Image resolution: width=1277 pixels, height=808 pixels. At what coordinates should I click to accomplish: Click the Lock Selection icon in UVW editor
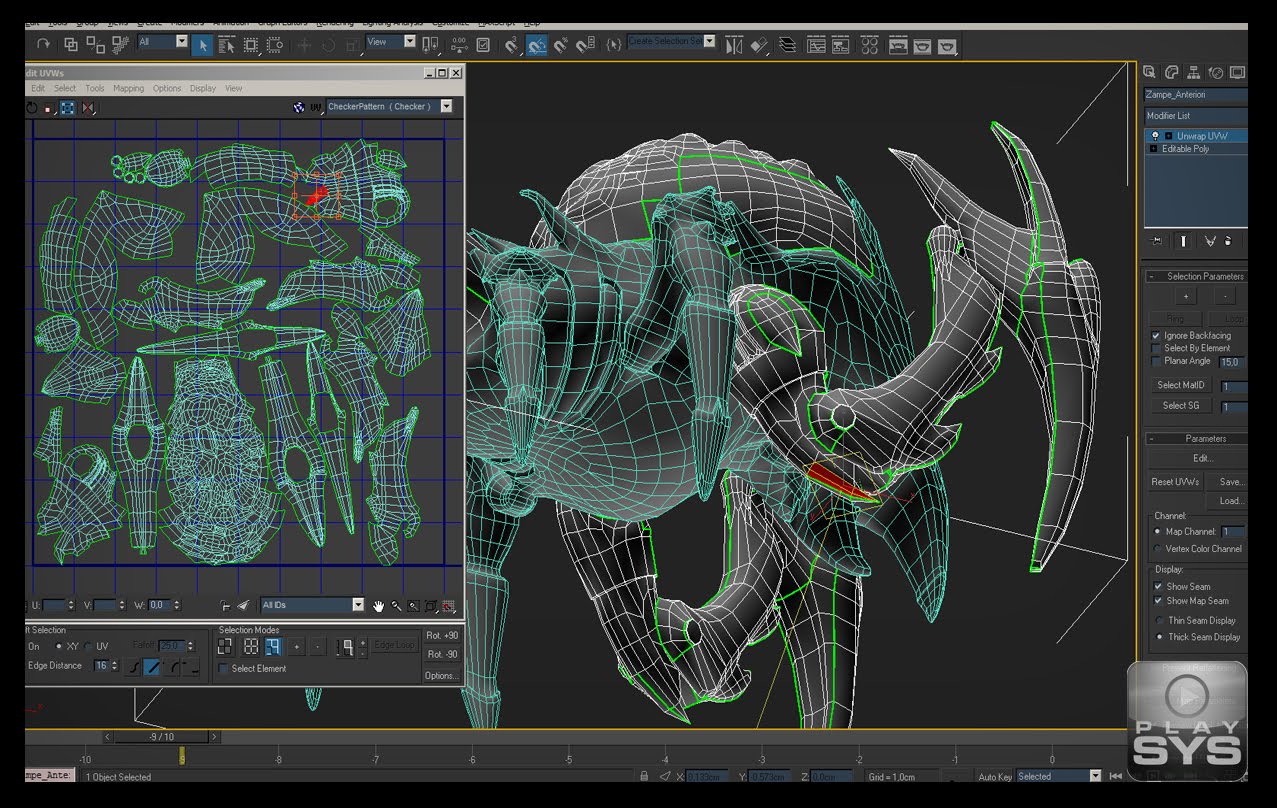tap(226, 606)
